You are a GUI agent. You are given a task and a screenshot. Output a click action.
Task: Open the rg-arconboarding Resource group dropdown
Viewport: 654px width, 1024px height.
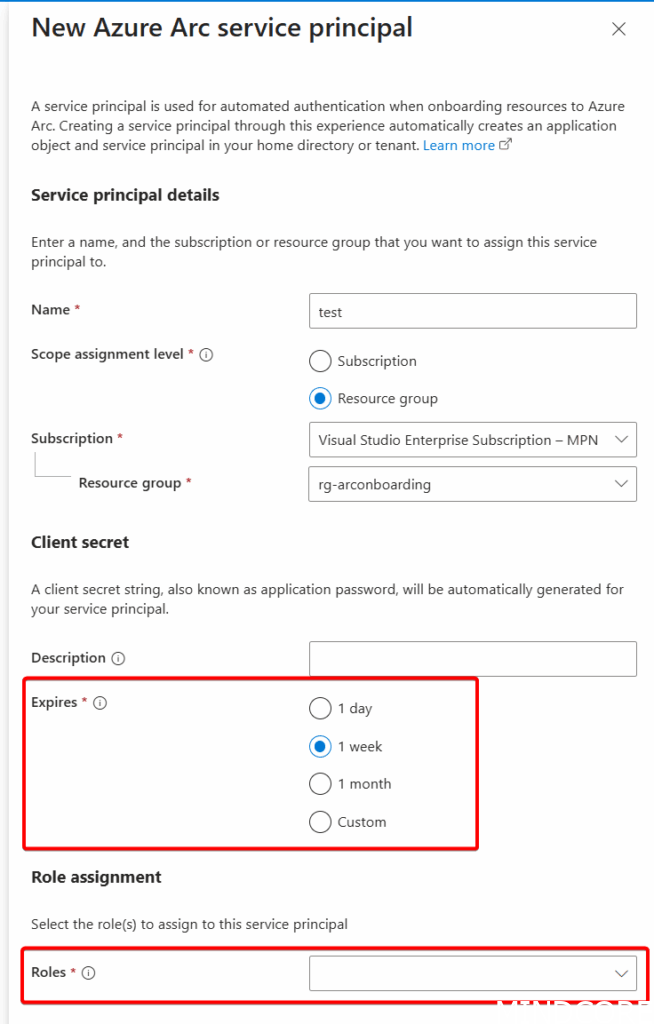pyautogui.click(x=472, y=484)
